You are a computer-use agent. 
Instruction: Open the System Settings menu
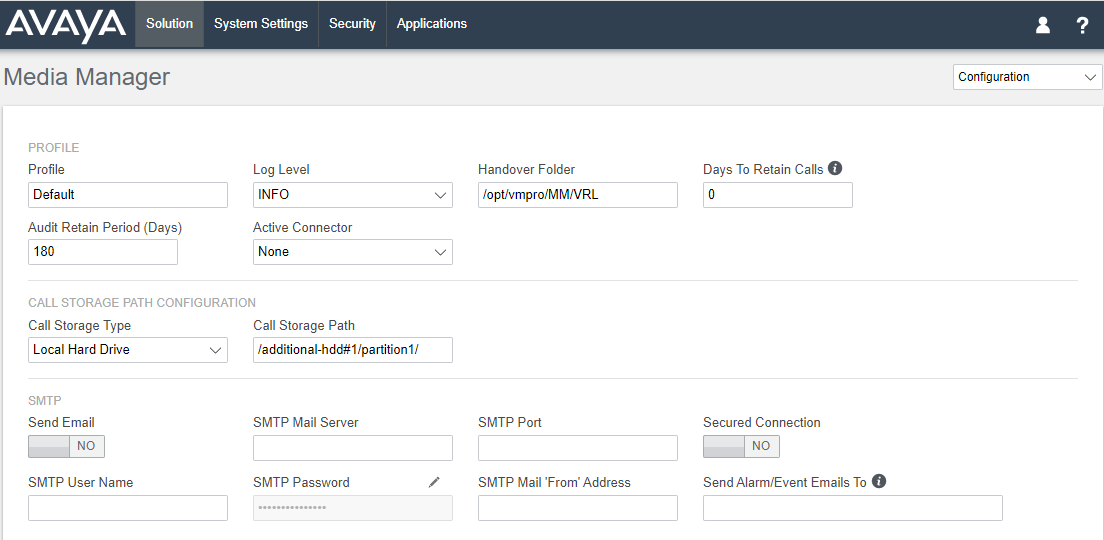tap(261, 24)
